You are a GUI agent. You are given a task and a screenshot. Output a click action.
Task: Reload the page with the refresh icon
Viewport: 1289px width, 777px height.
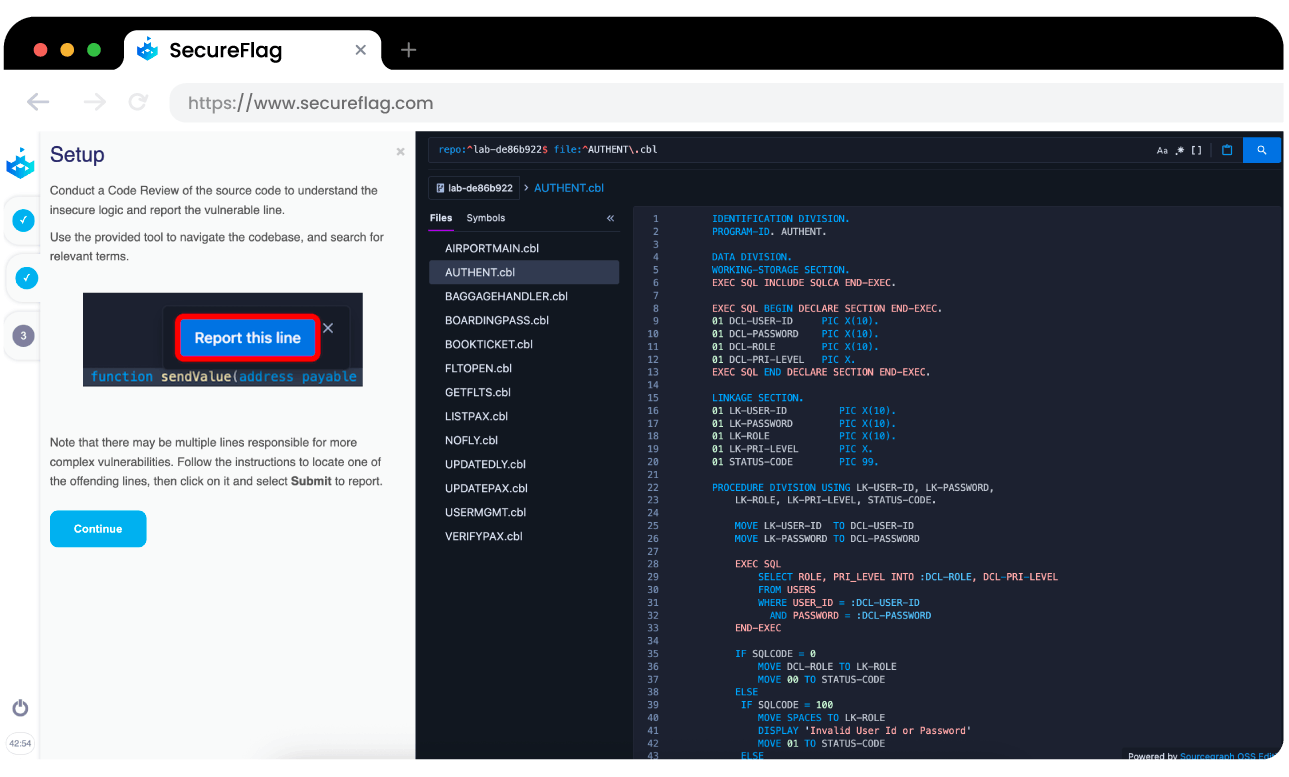pyautogui.click(x=138, y=101)
